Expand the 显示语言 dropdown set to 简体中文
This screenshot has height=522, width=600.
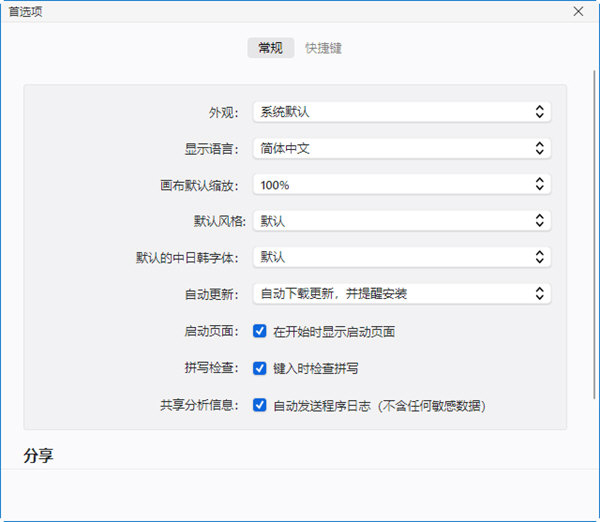click(x=400, y=148)
